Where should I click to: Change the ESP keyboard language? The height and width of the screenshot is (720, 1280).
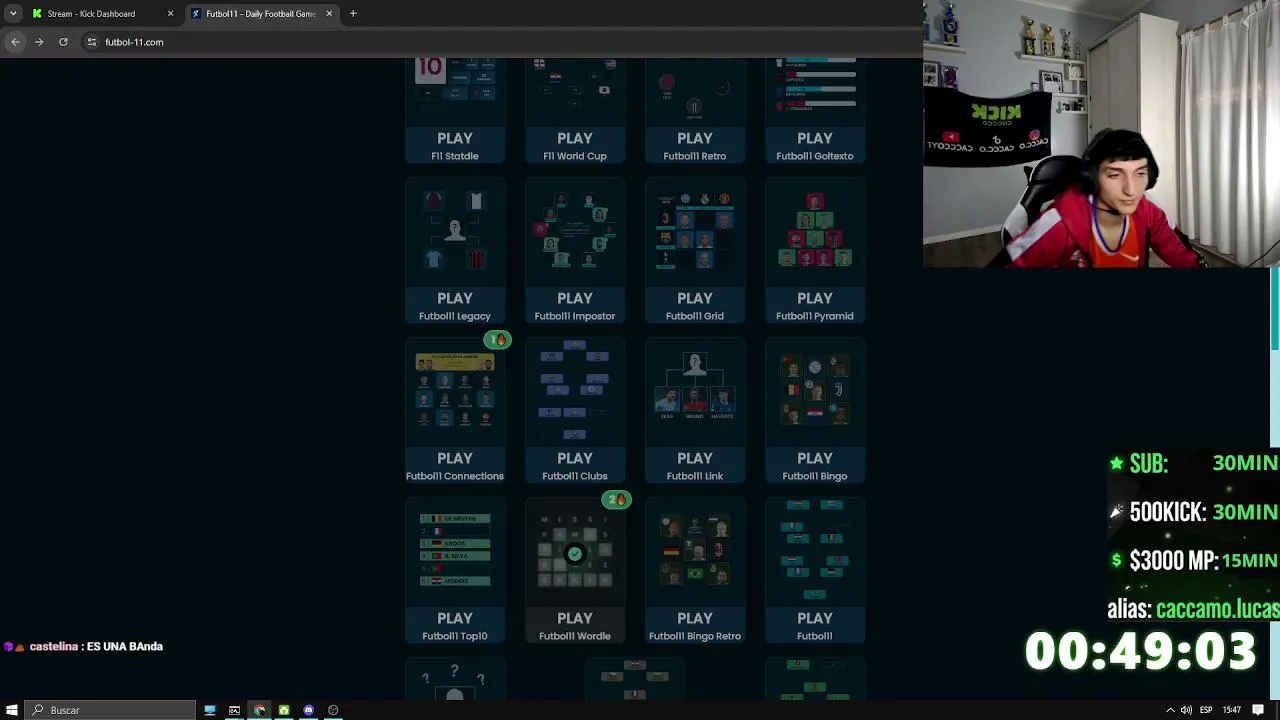[x=1206, y=710]
